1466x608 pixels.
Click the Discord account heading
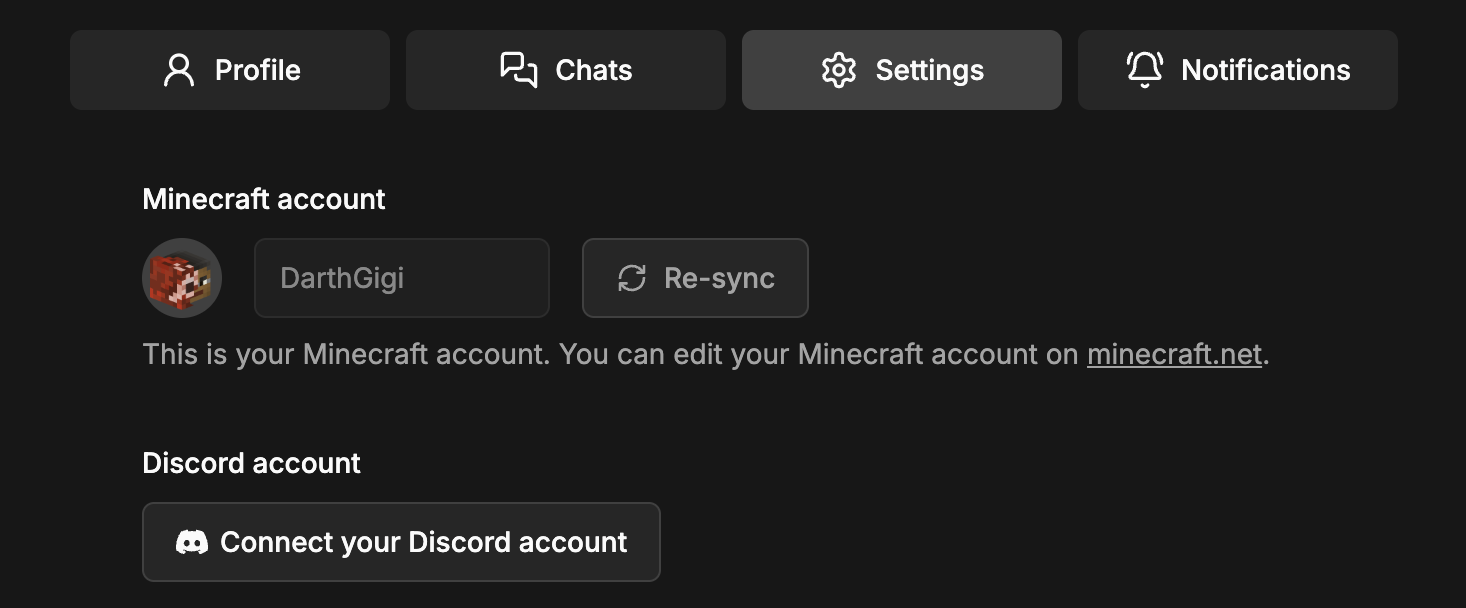point(251,463)
